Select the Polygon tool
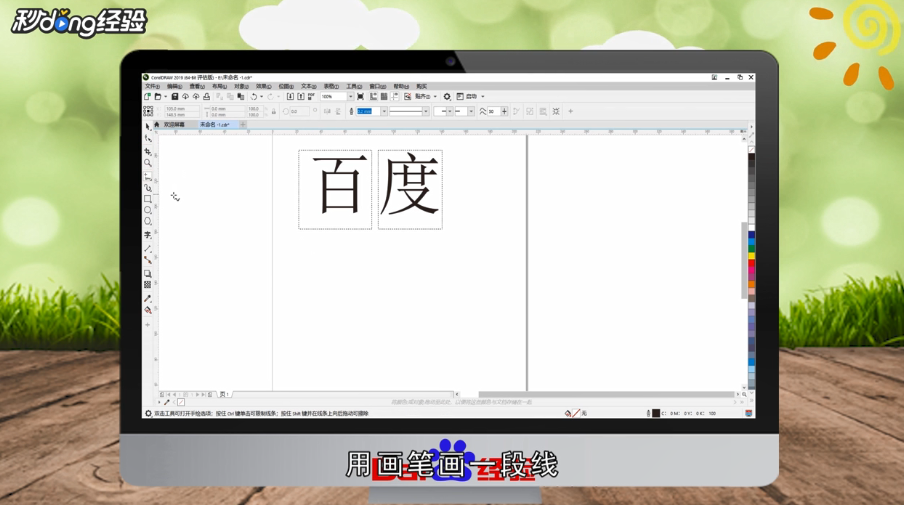904x505 pixels. point(148,221)
